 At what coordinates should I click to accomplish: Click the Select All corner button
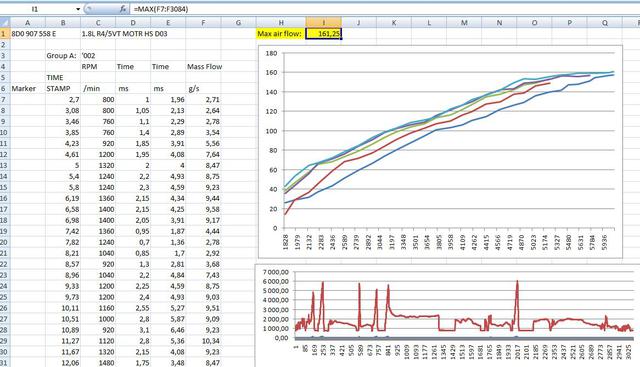click(x=4, y=22)
